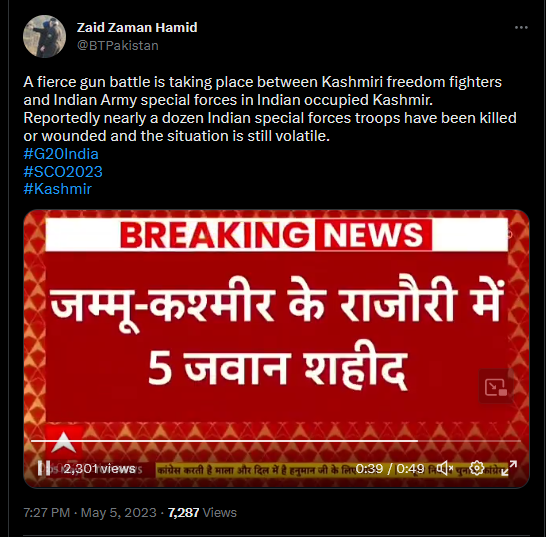Viewport: 546px width, 537px height.
Task: Click the tweet body text
Action: [270, 109]
